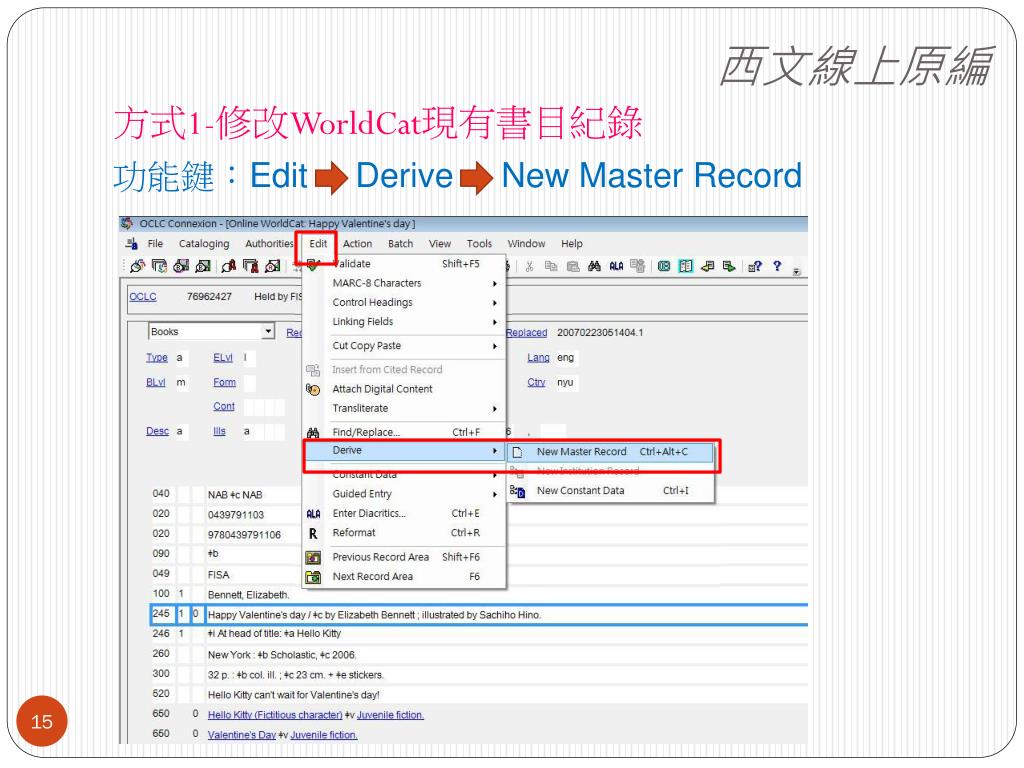Click ISBN 9780439791106 in the 020 field
1024x768 pixels.
tap(244, 535)
